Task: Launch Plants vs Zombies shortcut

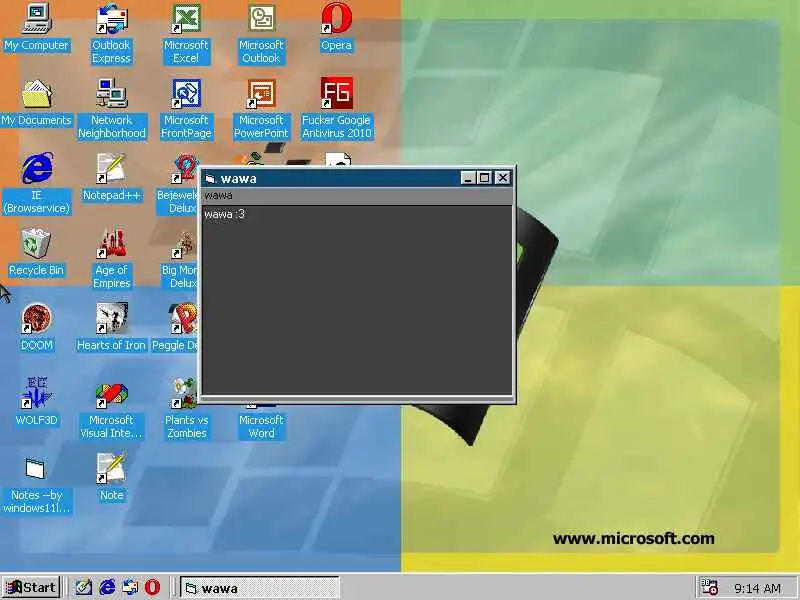Action: tap(185, 406)
